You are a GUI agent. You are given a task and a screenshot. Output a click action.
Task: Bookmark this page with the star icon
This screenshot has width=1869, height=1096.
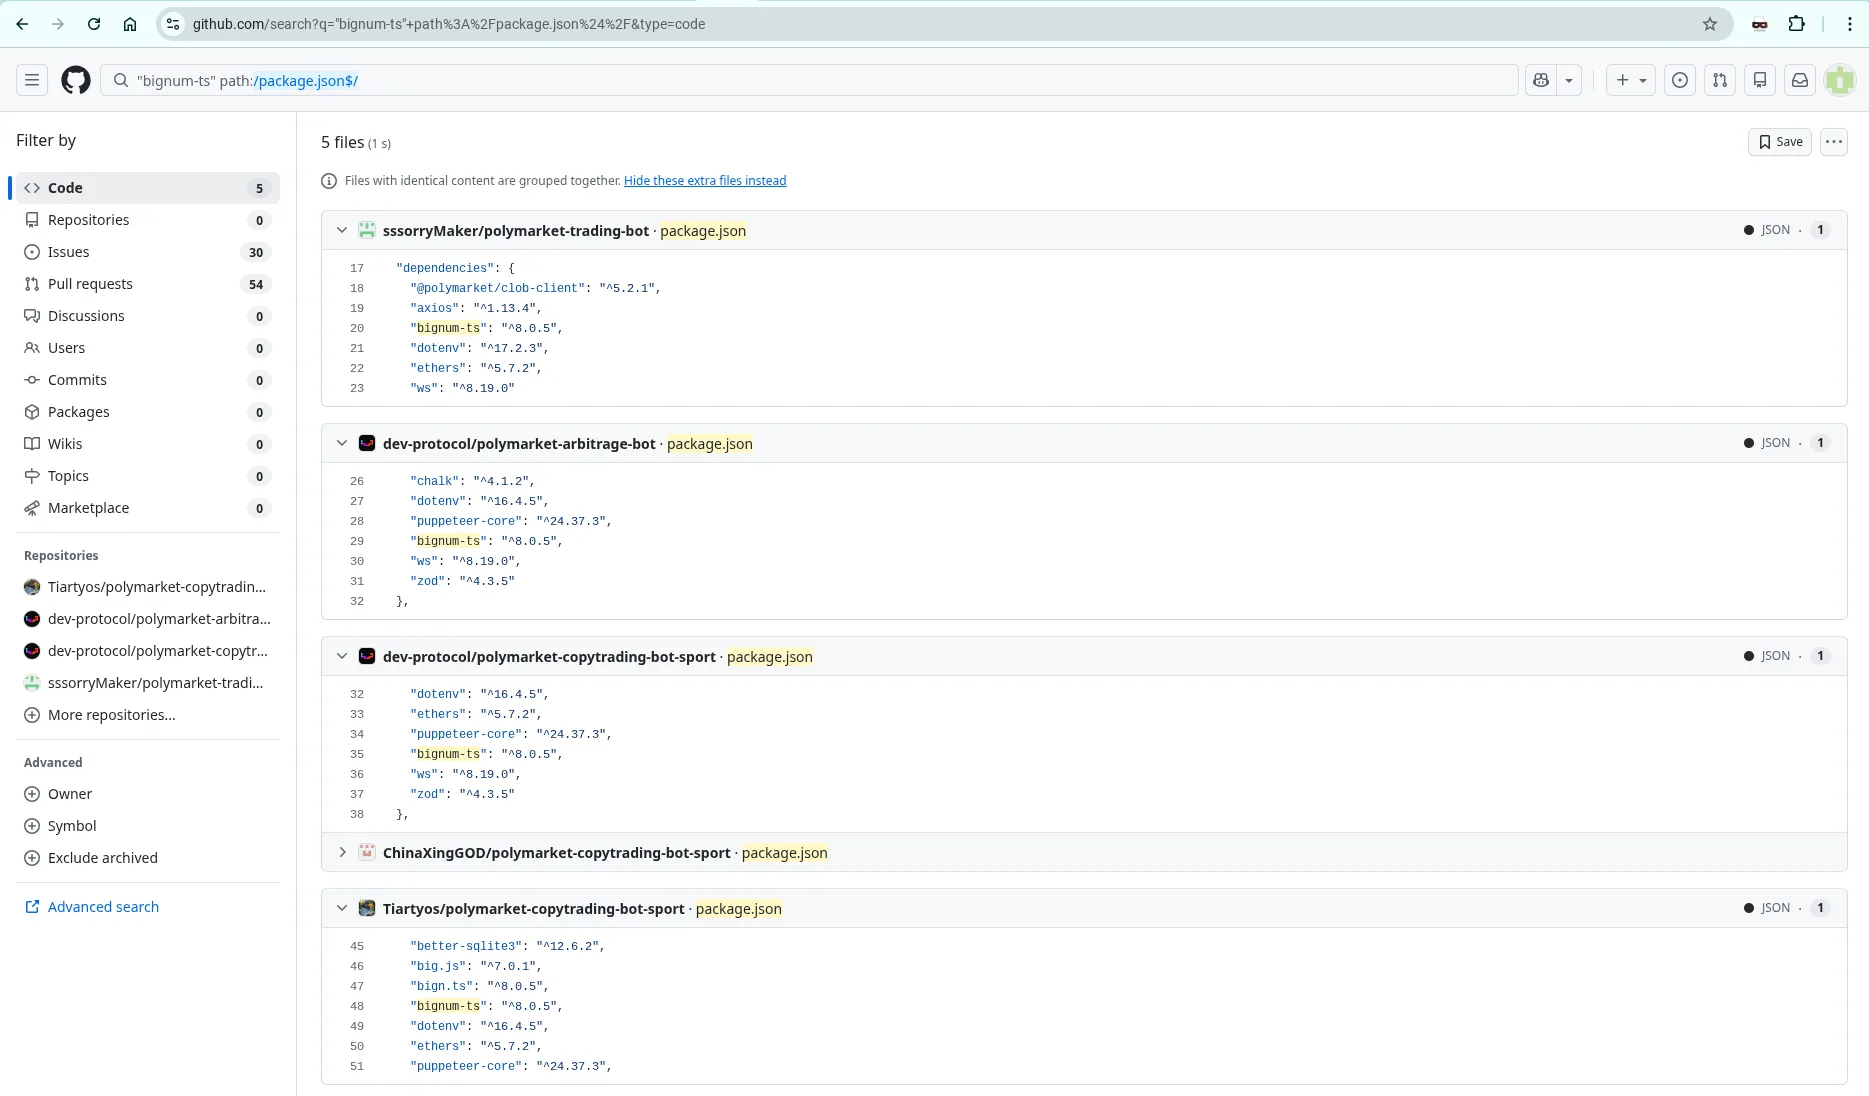[x=1710, y=24]
